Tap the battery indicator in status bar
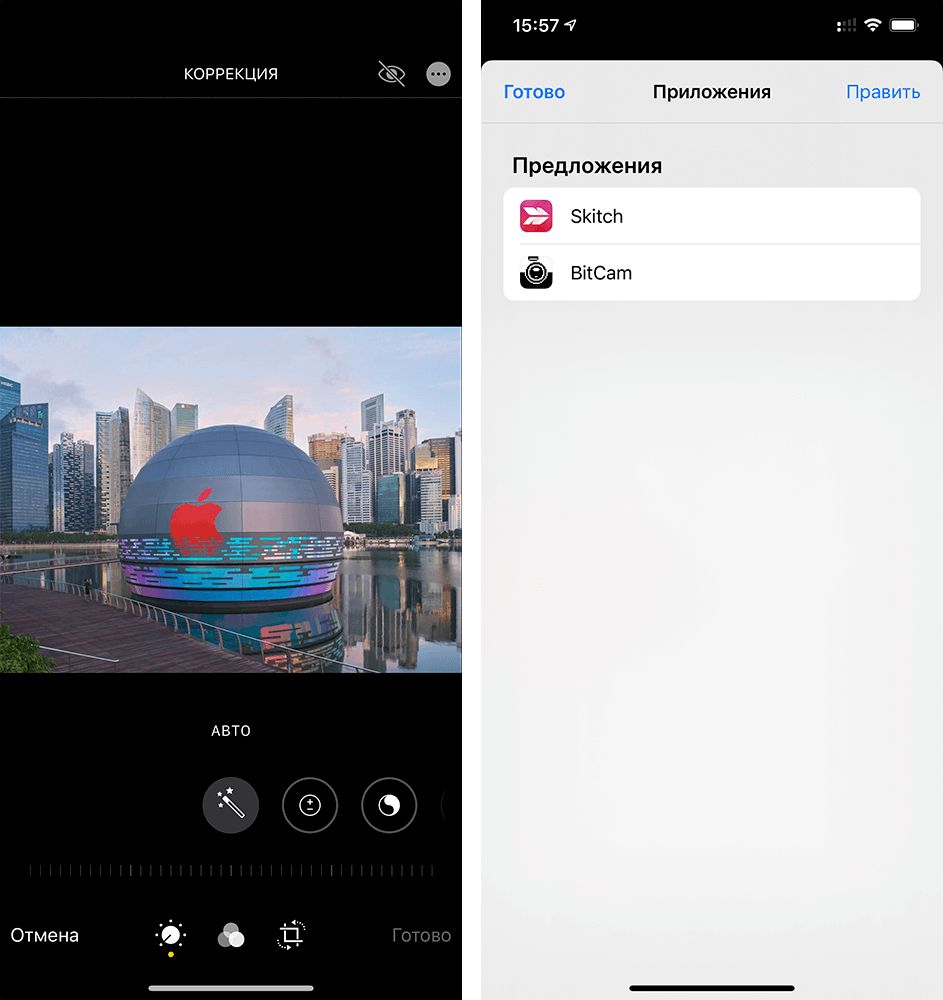The height and width of the screenshot is (1000, 943). [905, 25]
